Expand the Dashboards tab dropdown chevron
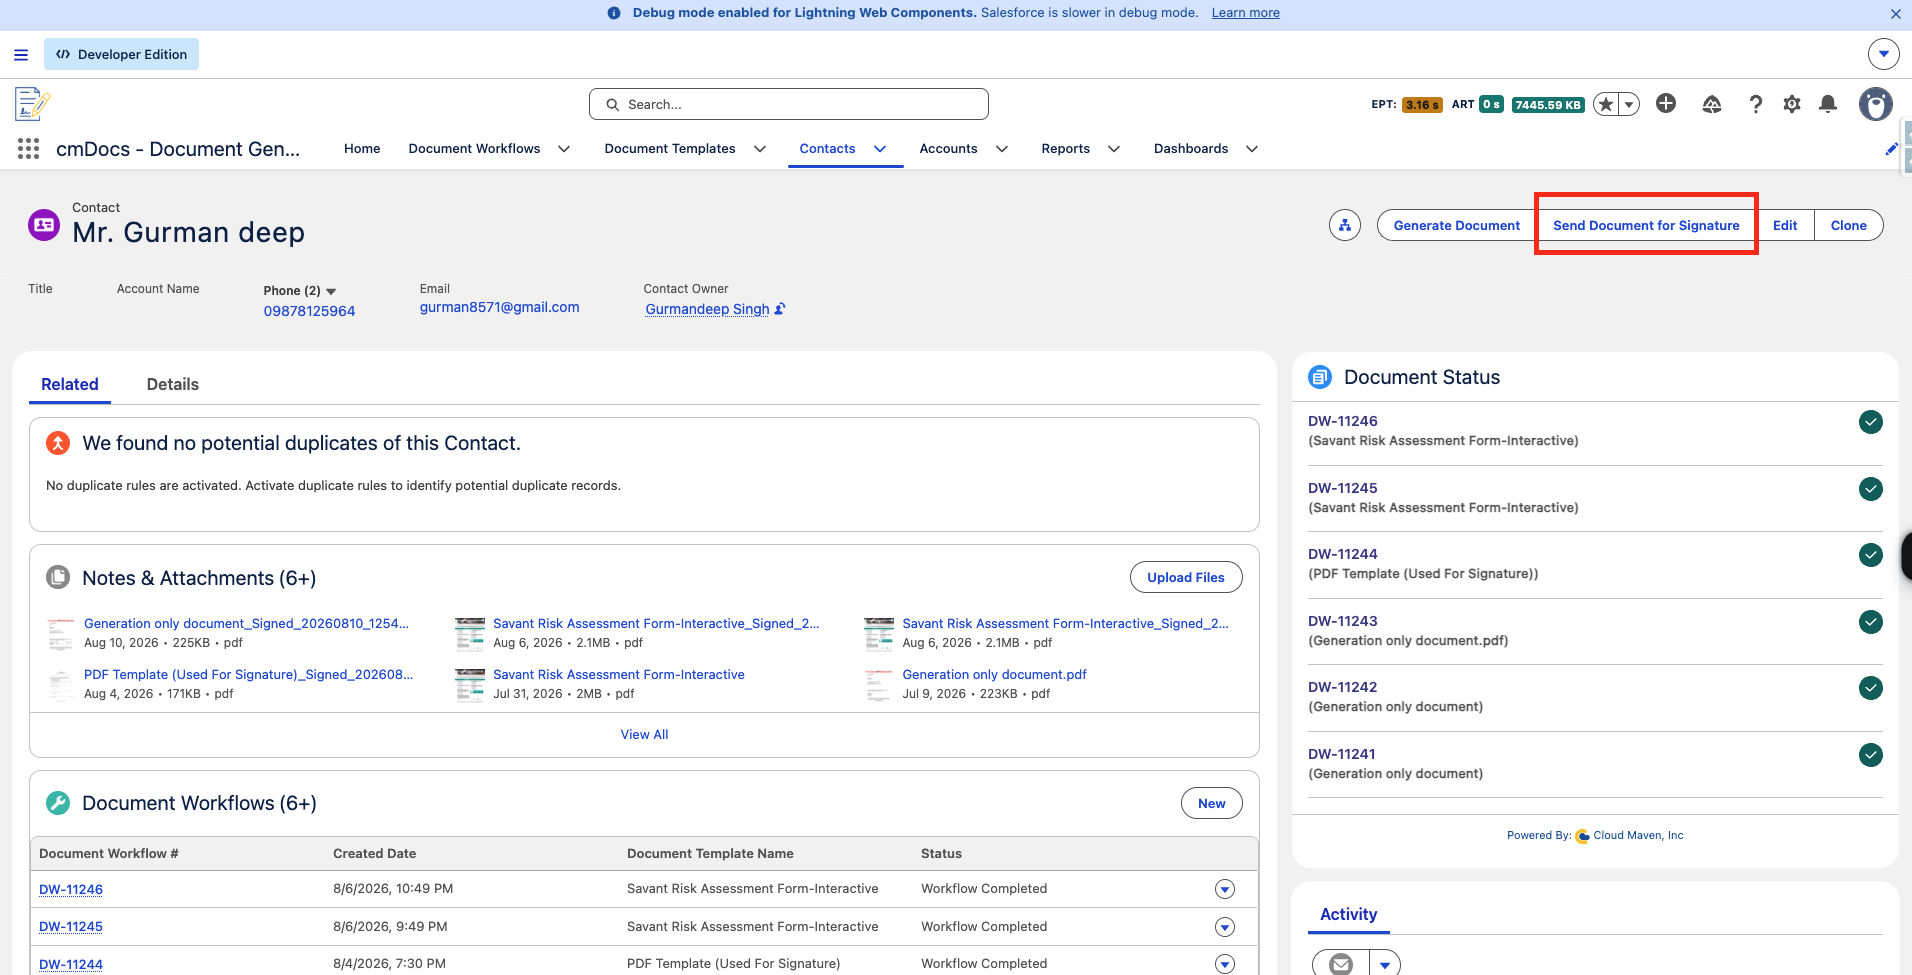Screen dimensions: 1912x975 pyautogui.click(x=1252, y=149)
